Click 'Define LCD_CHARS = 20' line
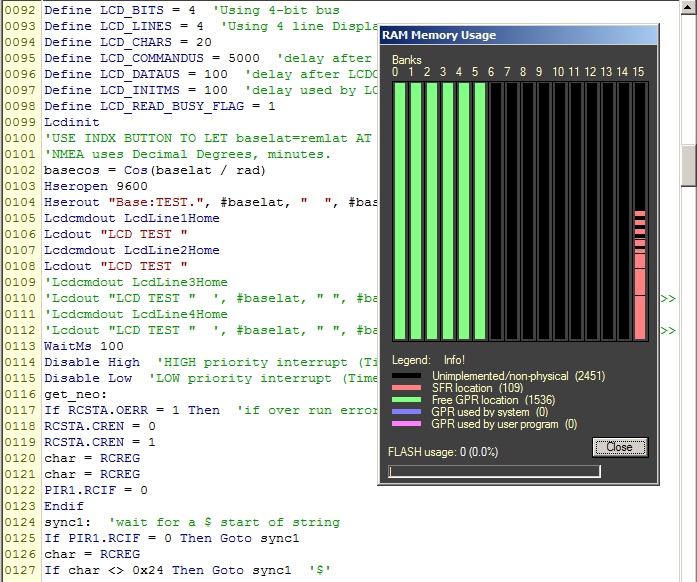The width and height of the screenshot is (697, 582). 128,42
